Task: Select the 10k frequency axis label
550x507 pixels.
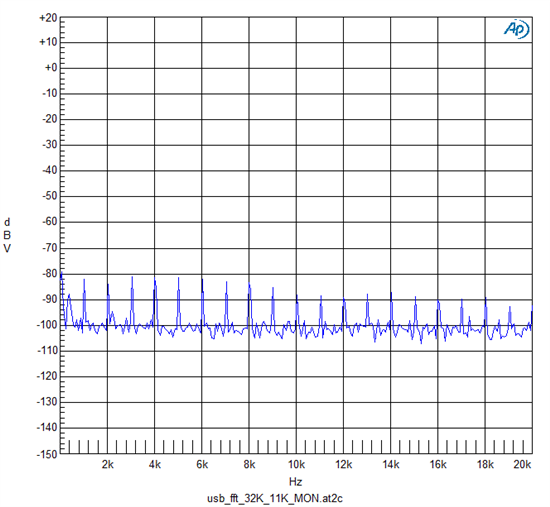Action: [x=296, y=465]
